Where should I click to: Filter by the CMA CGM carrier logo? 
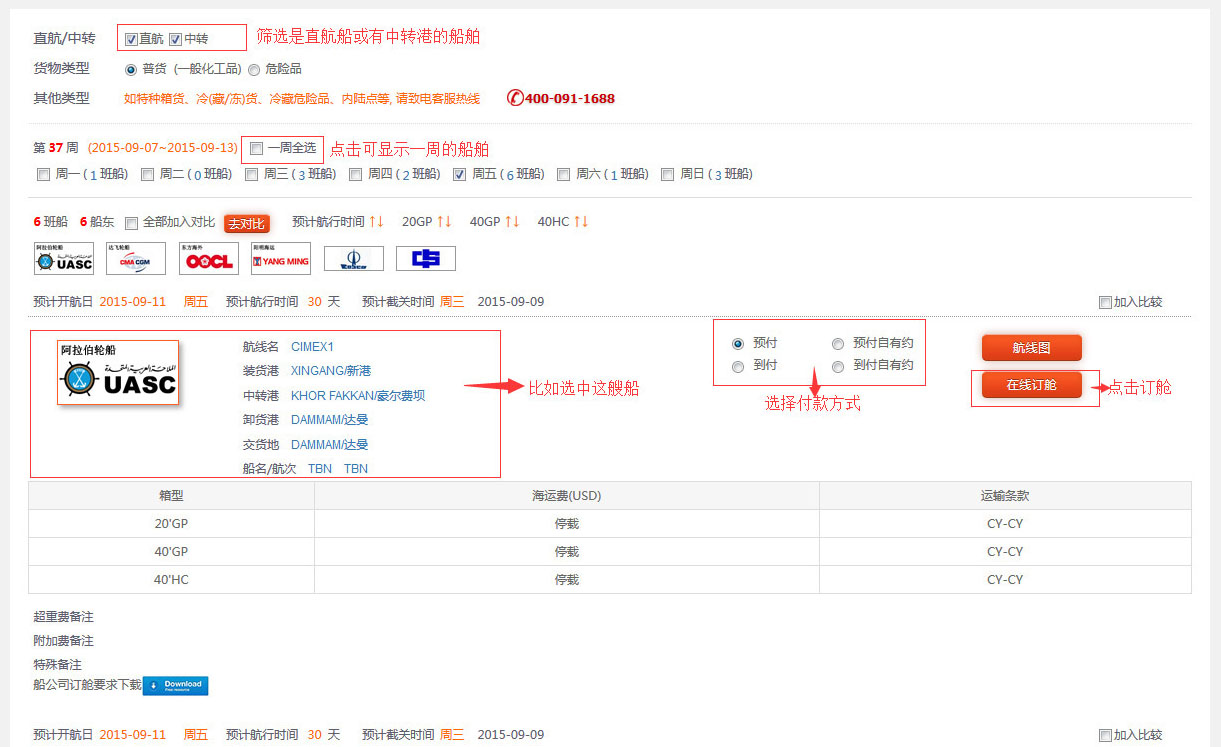[x=135, y=258]
